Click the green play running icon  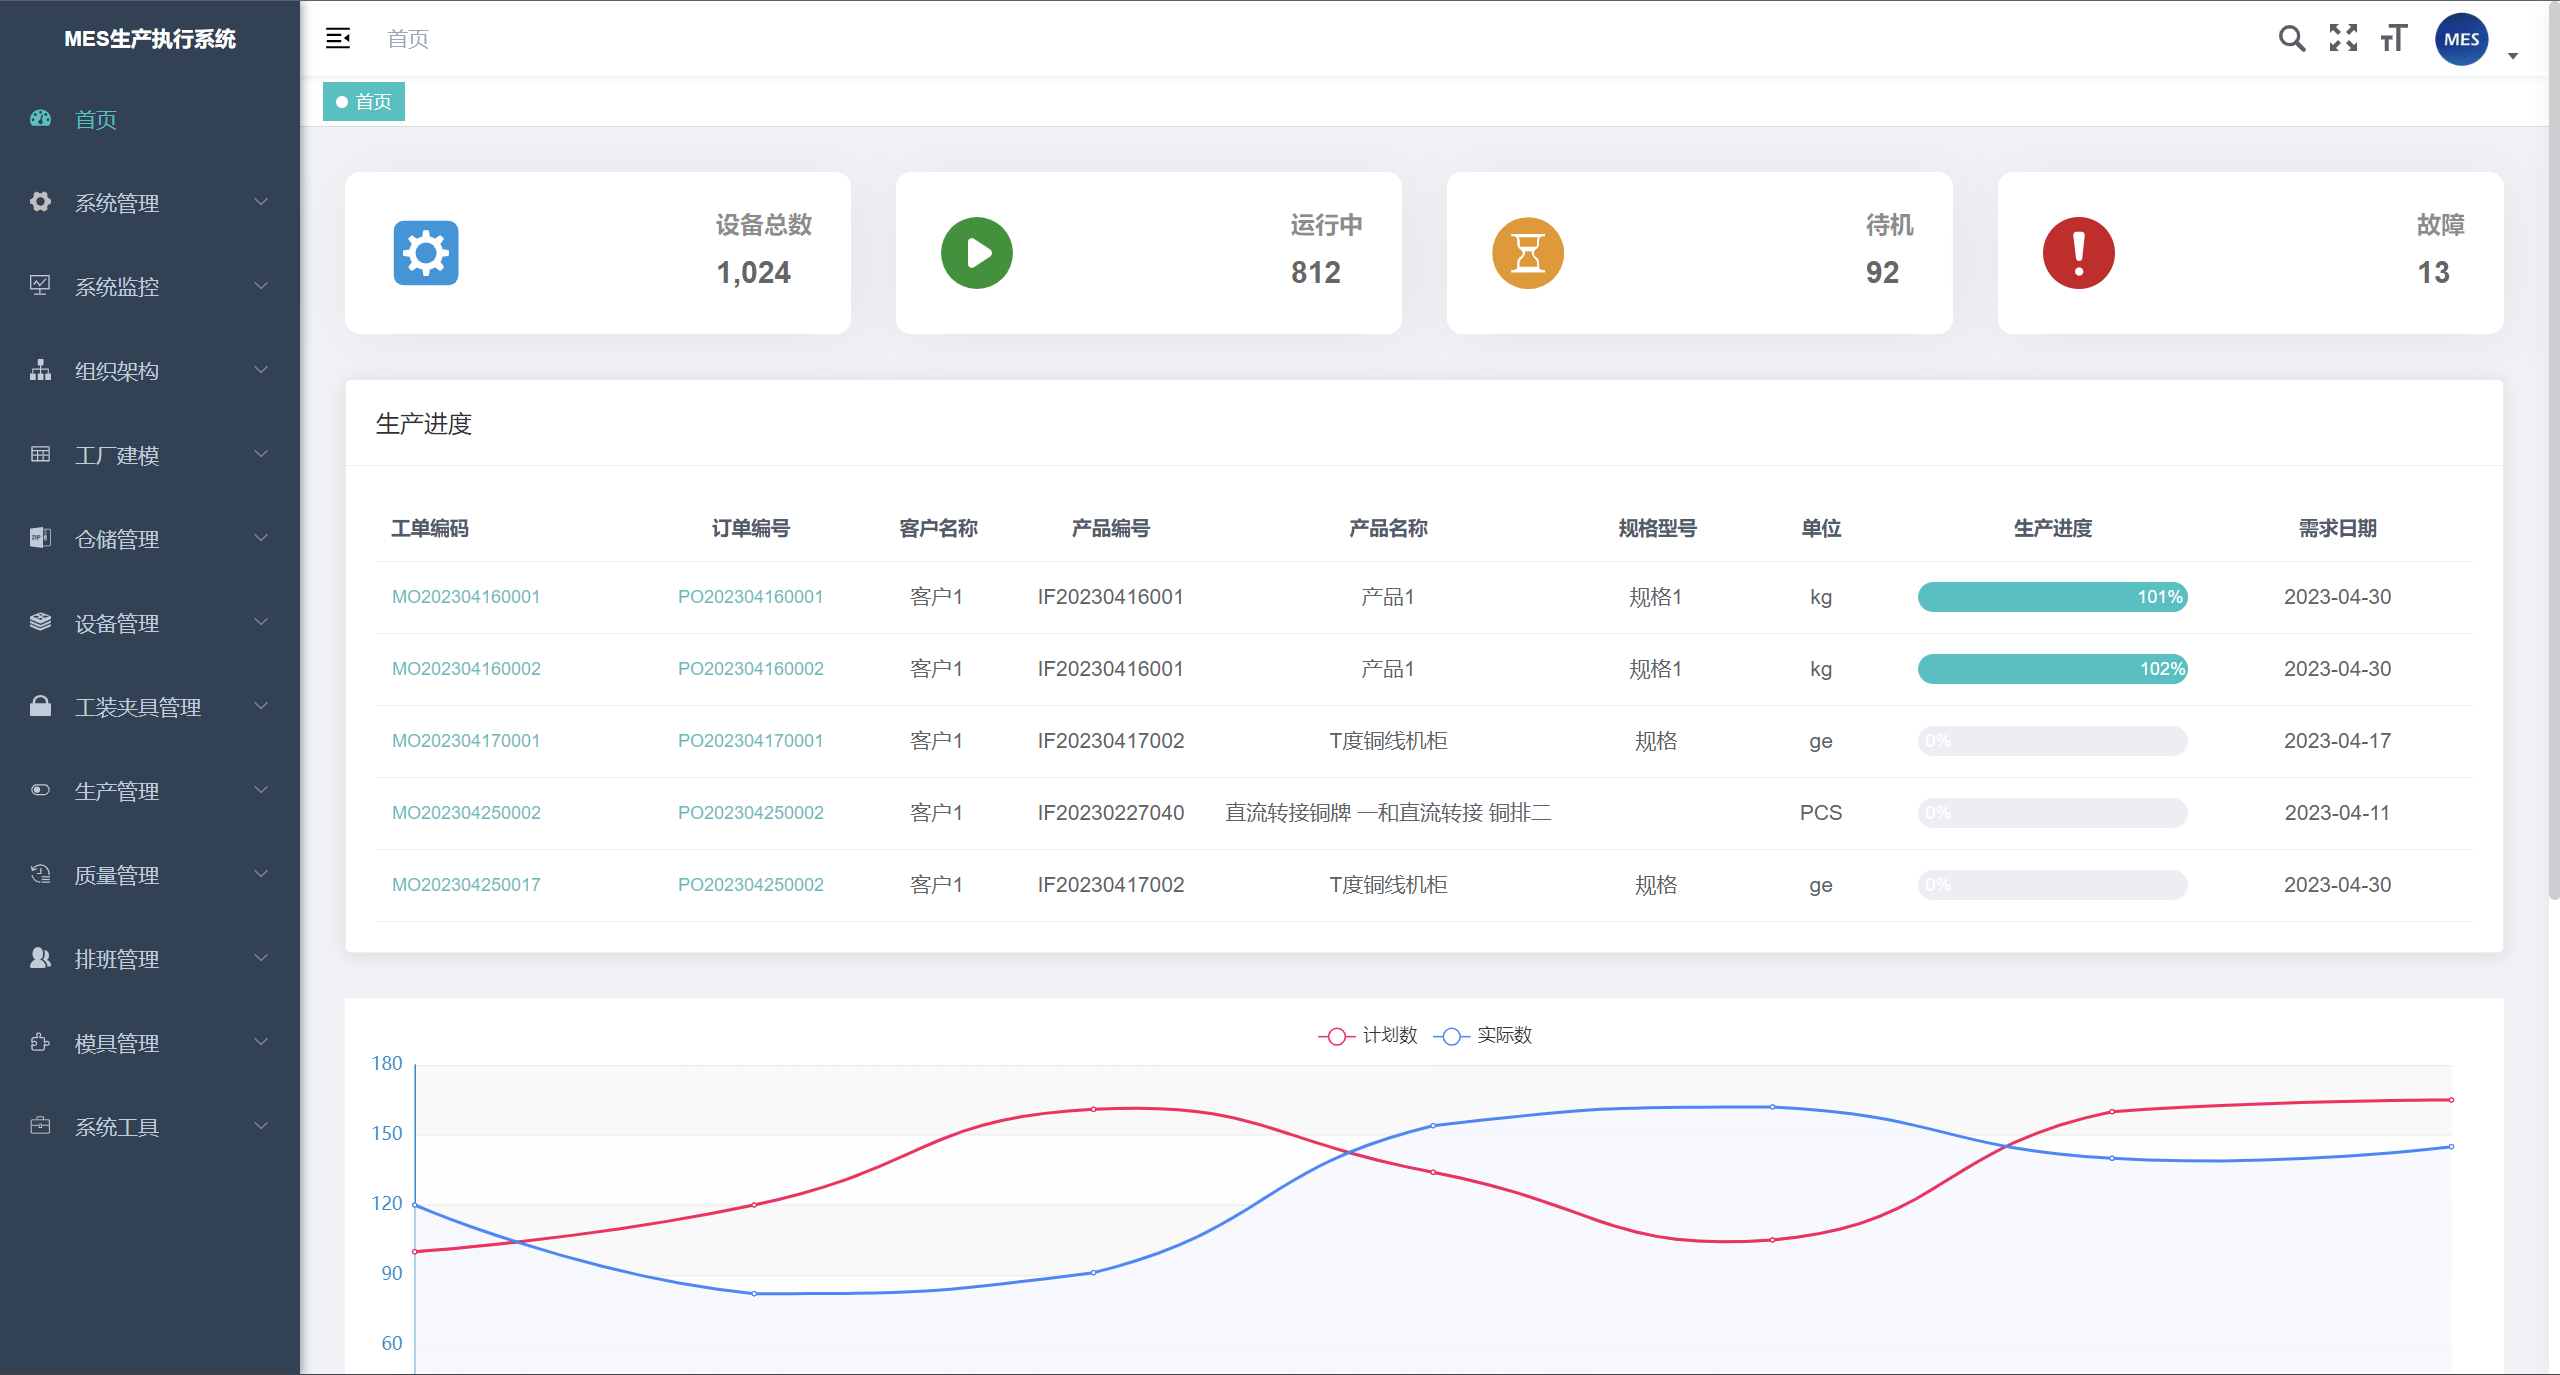977,253
